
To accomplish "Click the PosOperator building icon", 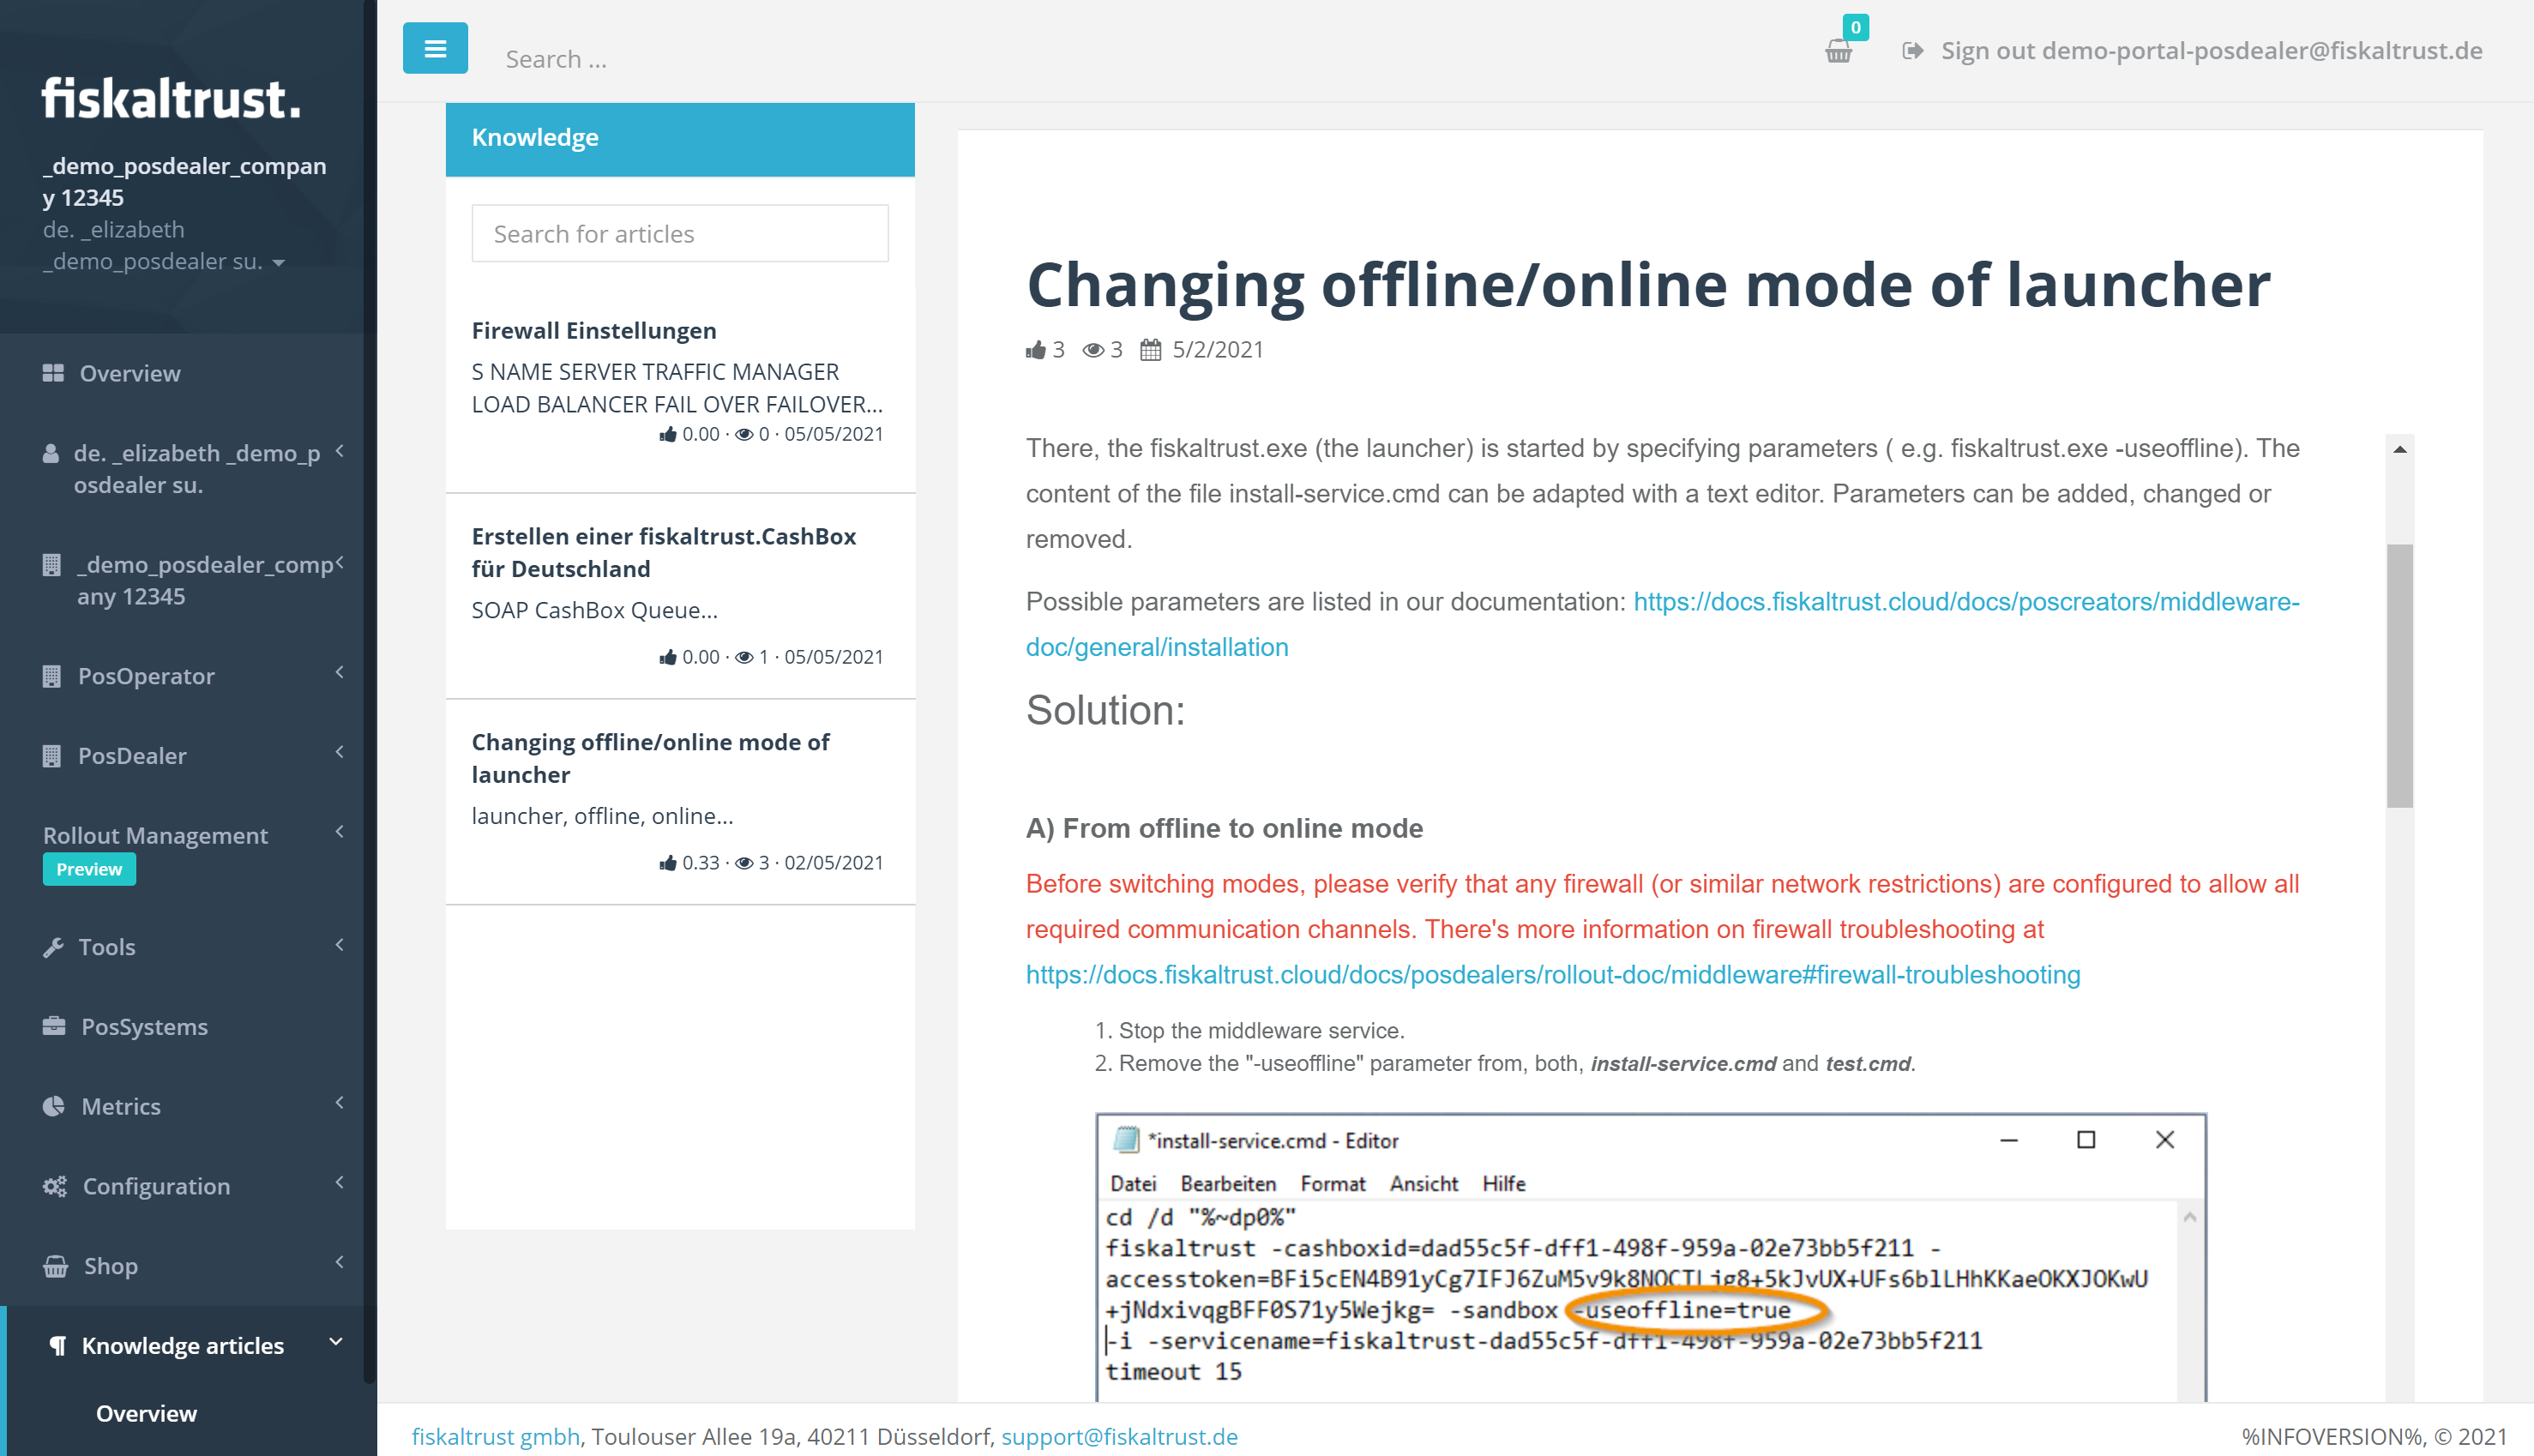I will 52,676.
